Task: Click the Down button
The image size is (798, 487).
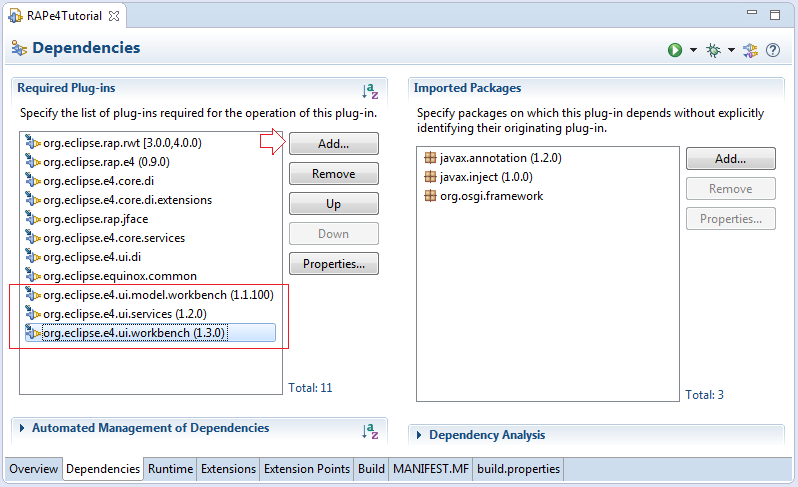Action: click(334, 234)
